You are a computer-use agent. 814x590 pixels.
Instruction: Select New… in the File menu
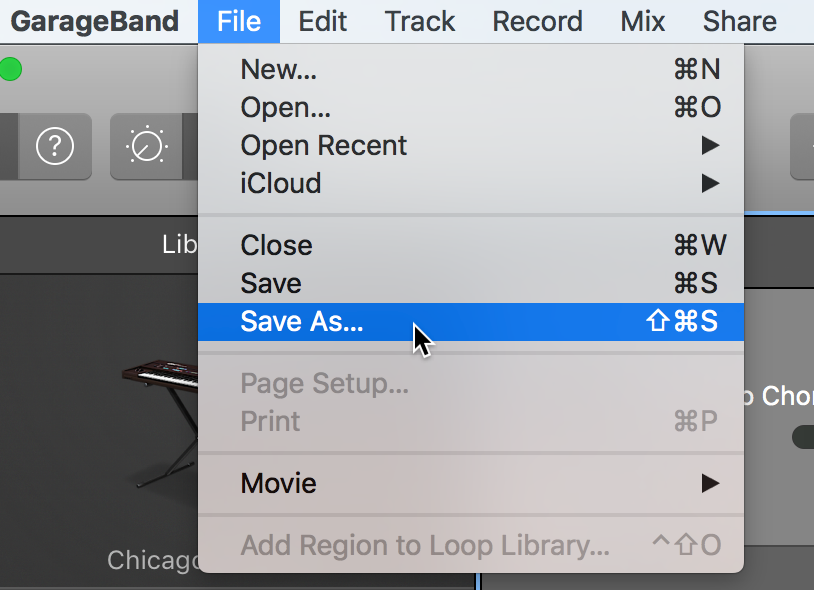(x=471, y=70)
